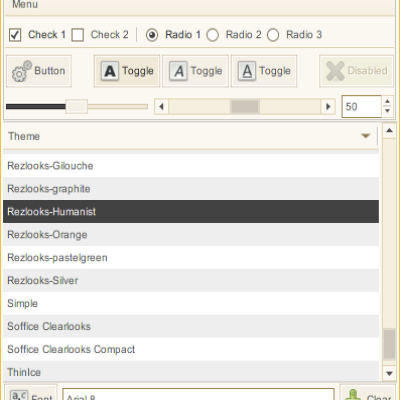Click the Clear button
This screenshot has height=400, width=400.
pos(368,393)
